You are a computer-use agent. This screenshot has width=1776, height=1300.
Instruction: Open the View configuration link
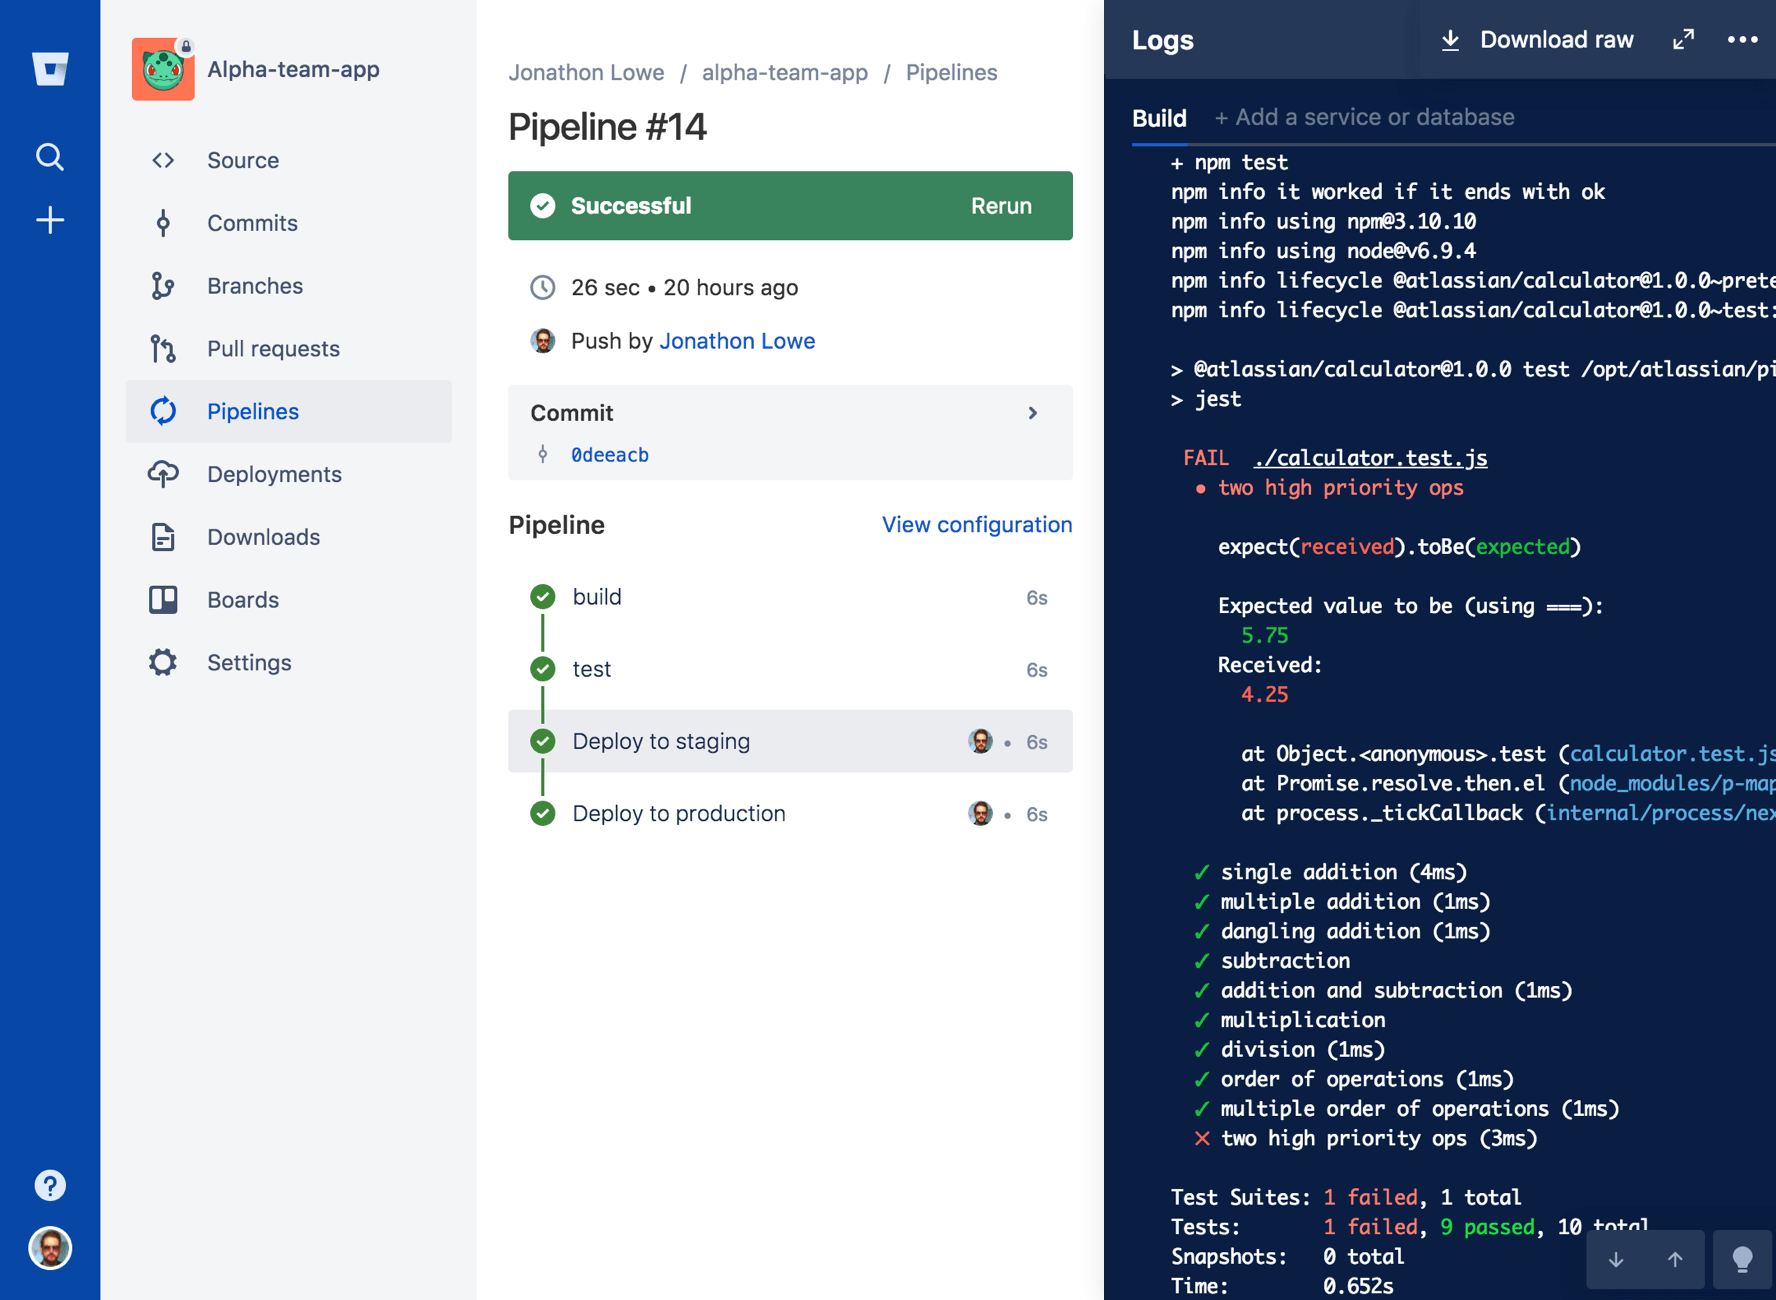(977, 525)
